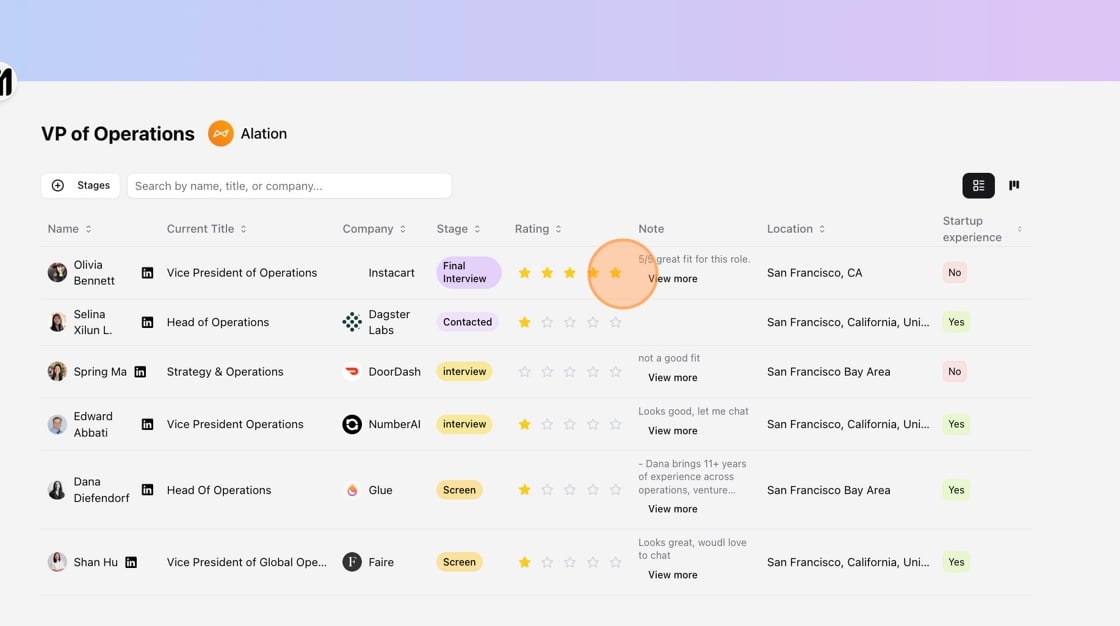Give Spring Ma a one-star rating
Screen dimensions: 1120x626
[x=524, y=372]
